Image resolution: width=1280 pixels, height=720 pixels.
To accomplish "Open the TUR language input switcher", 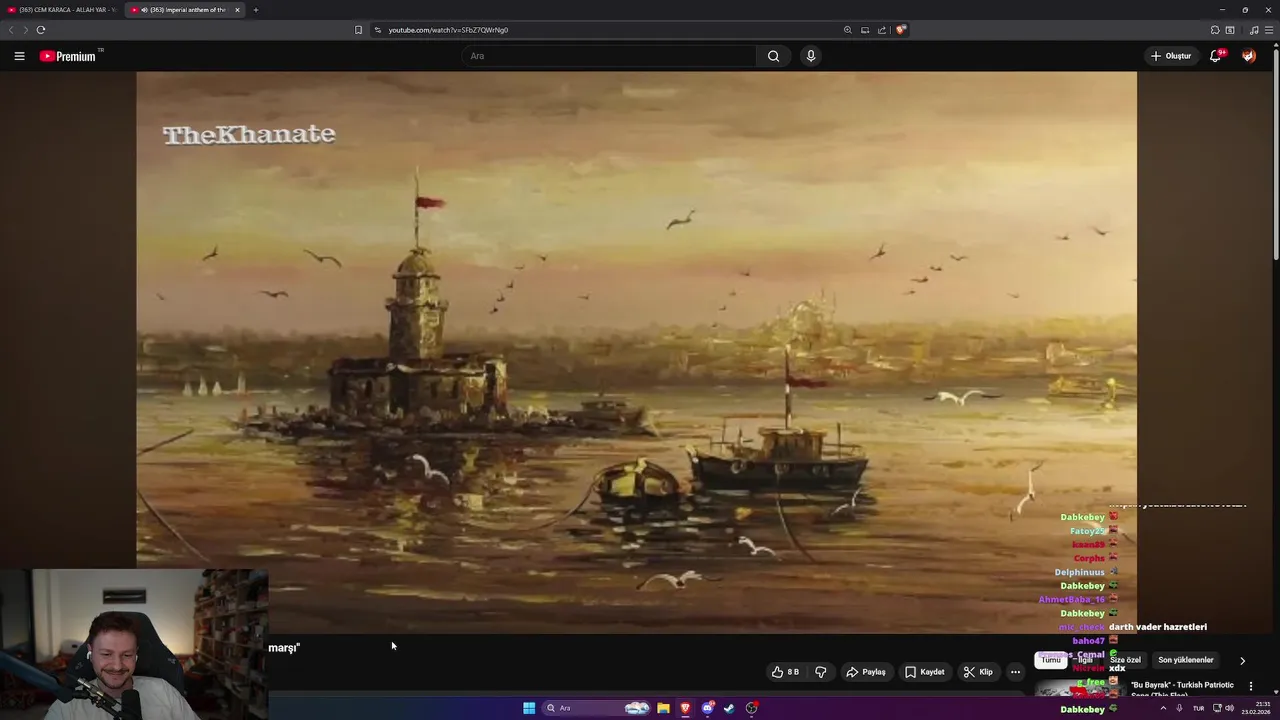I will [x=1198, y=708].
